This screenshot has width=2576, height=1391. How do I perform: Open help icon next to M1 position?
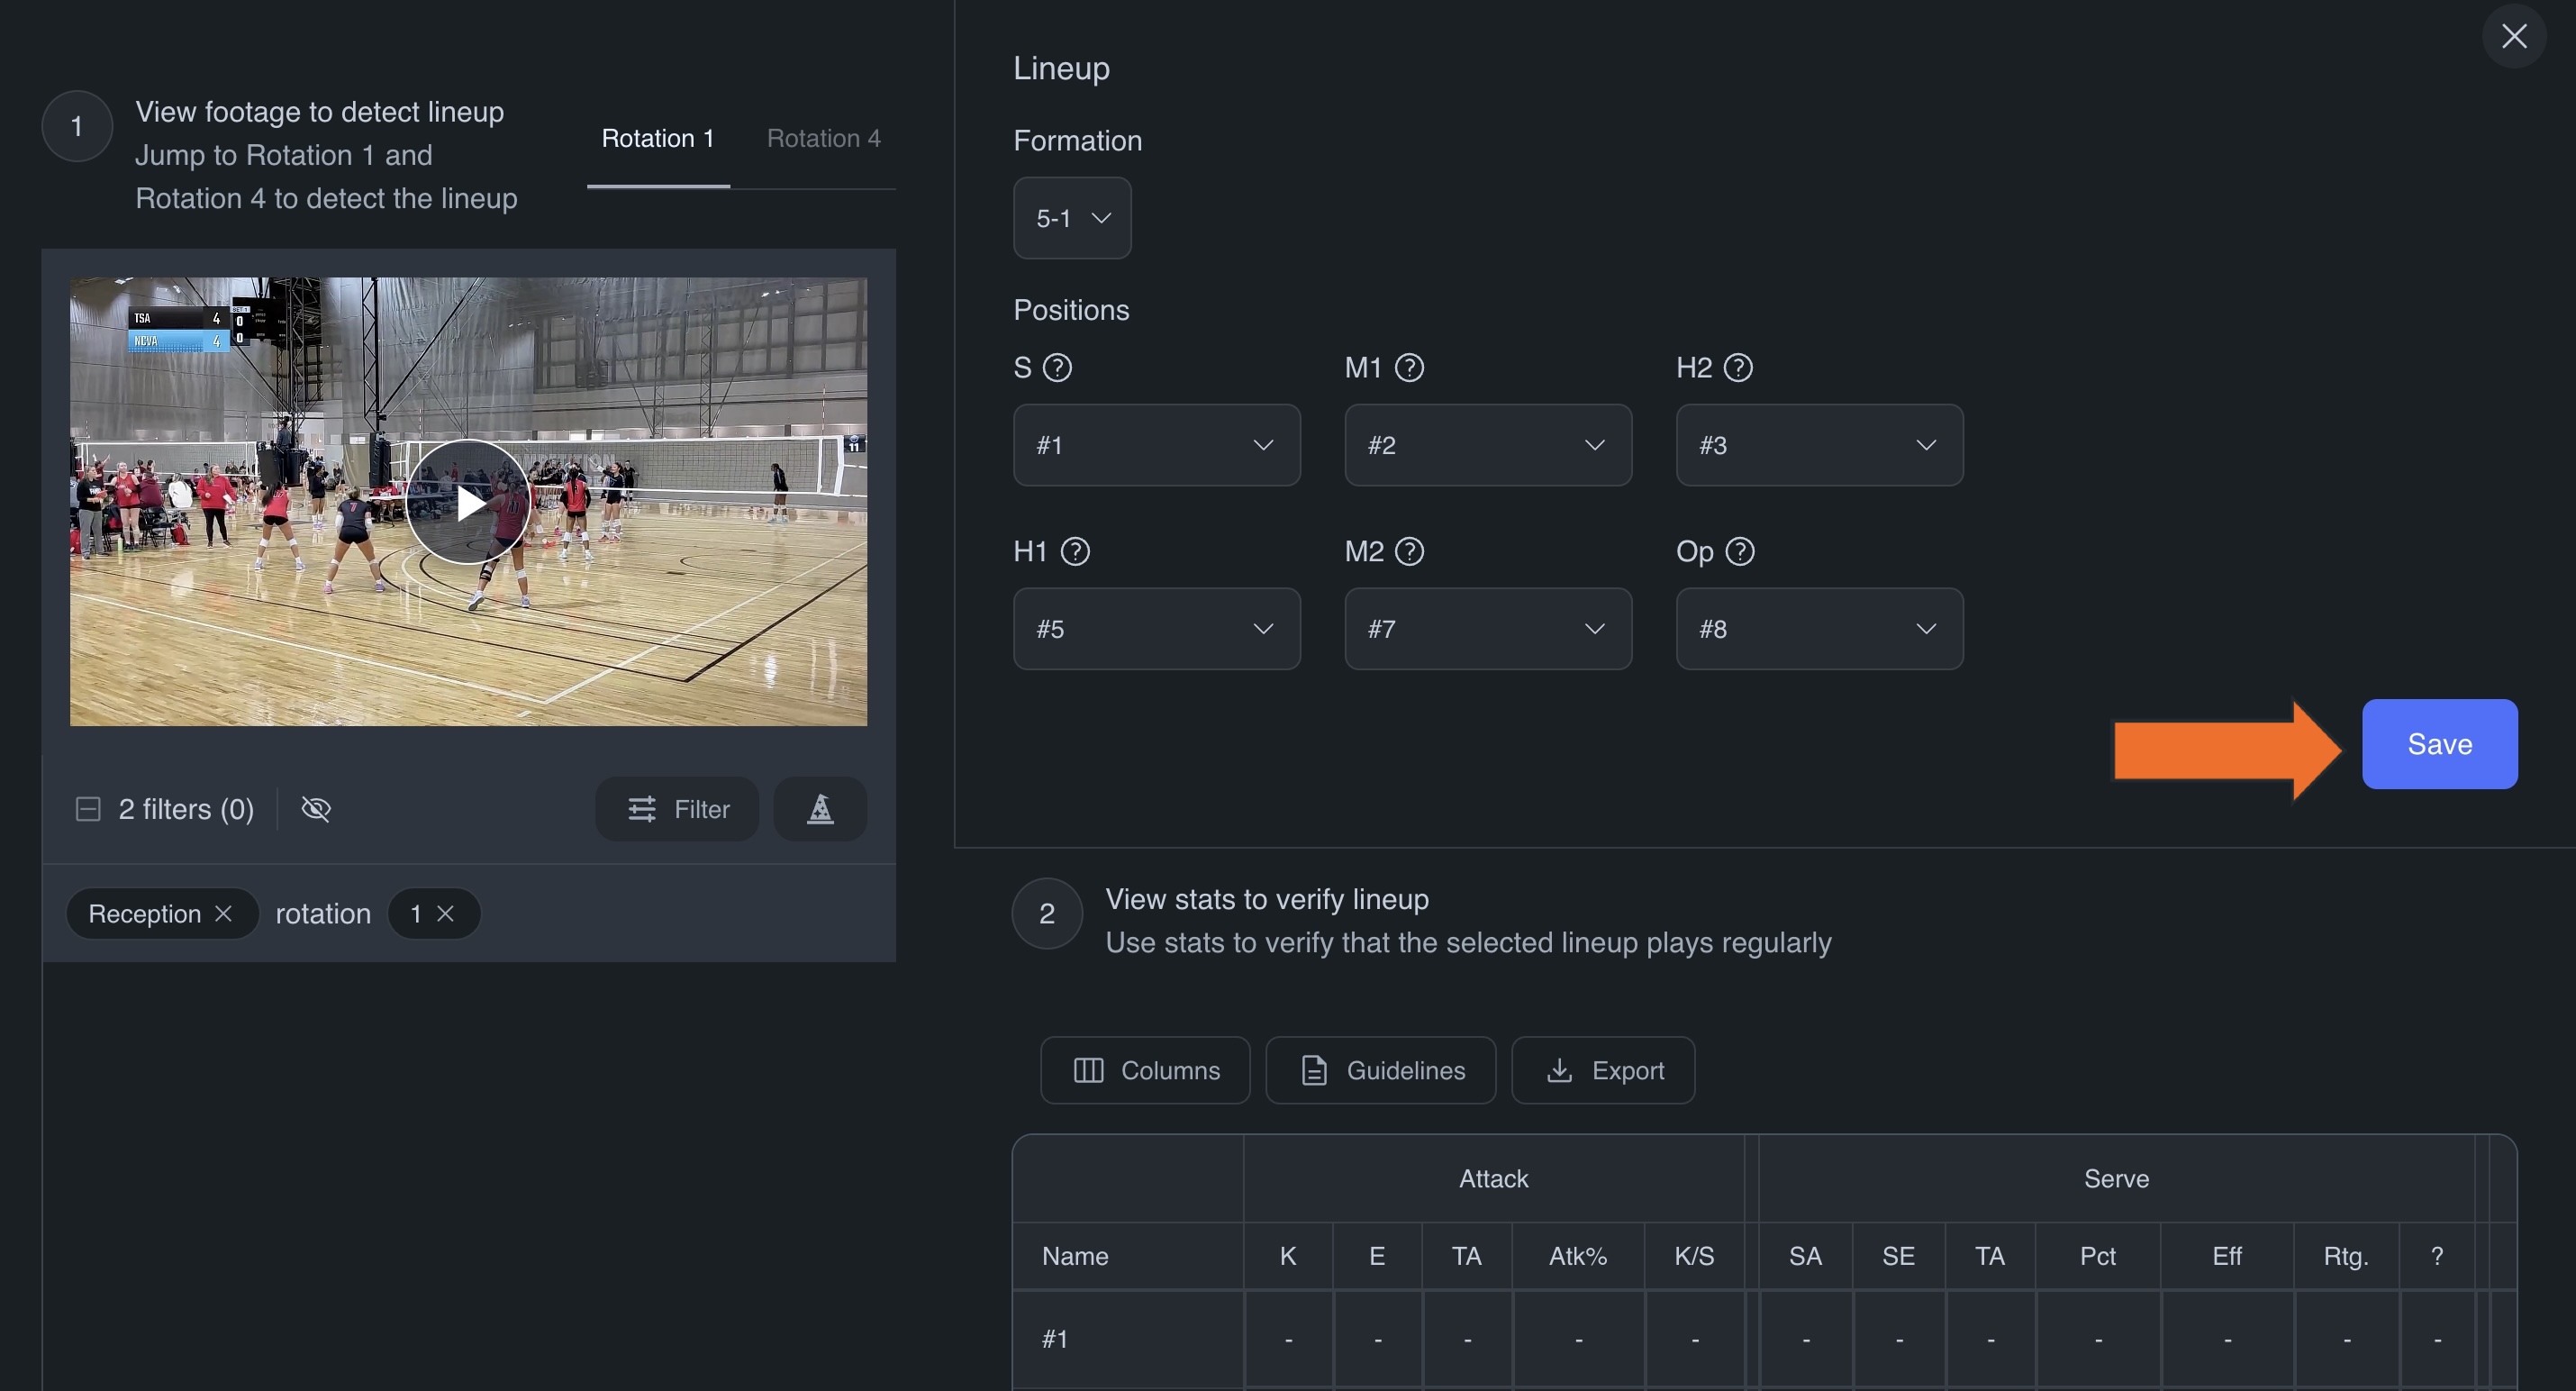point(1409,368)
